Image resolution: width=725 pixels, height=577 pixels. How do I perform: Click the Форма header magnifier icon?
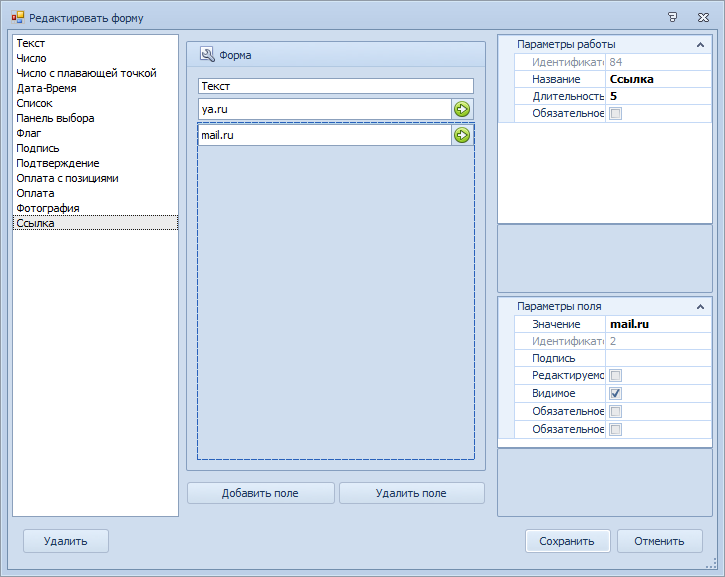[x=207, y=55]
